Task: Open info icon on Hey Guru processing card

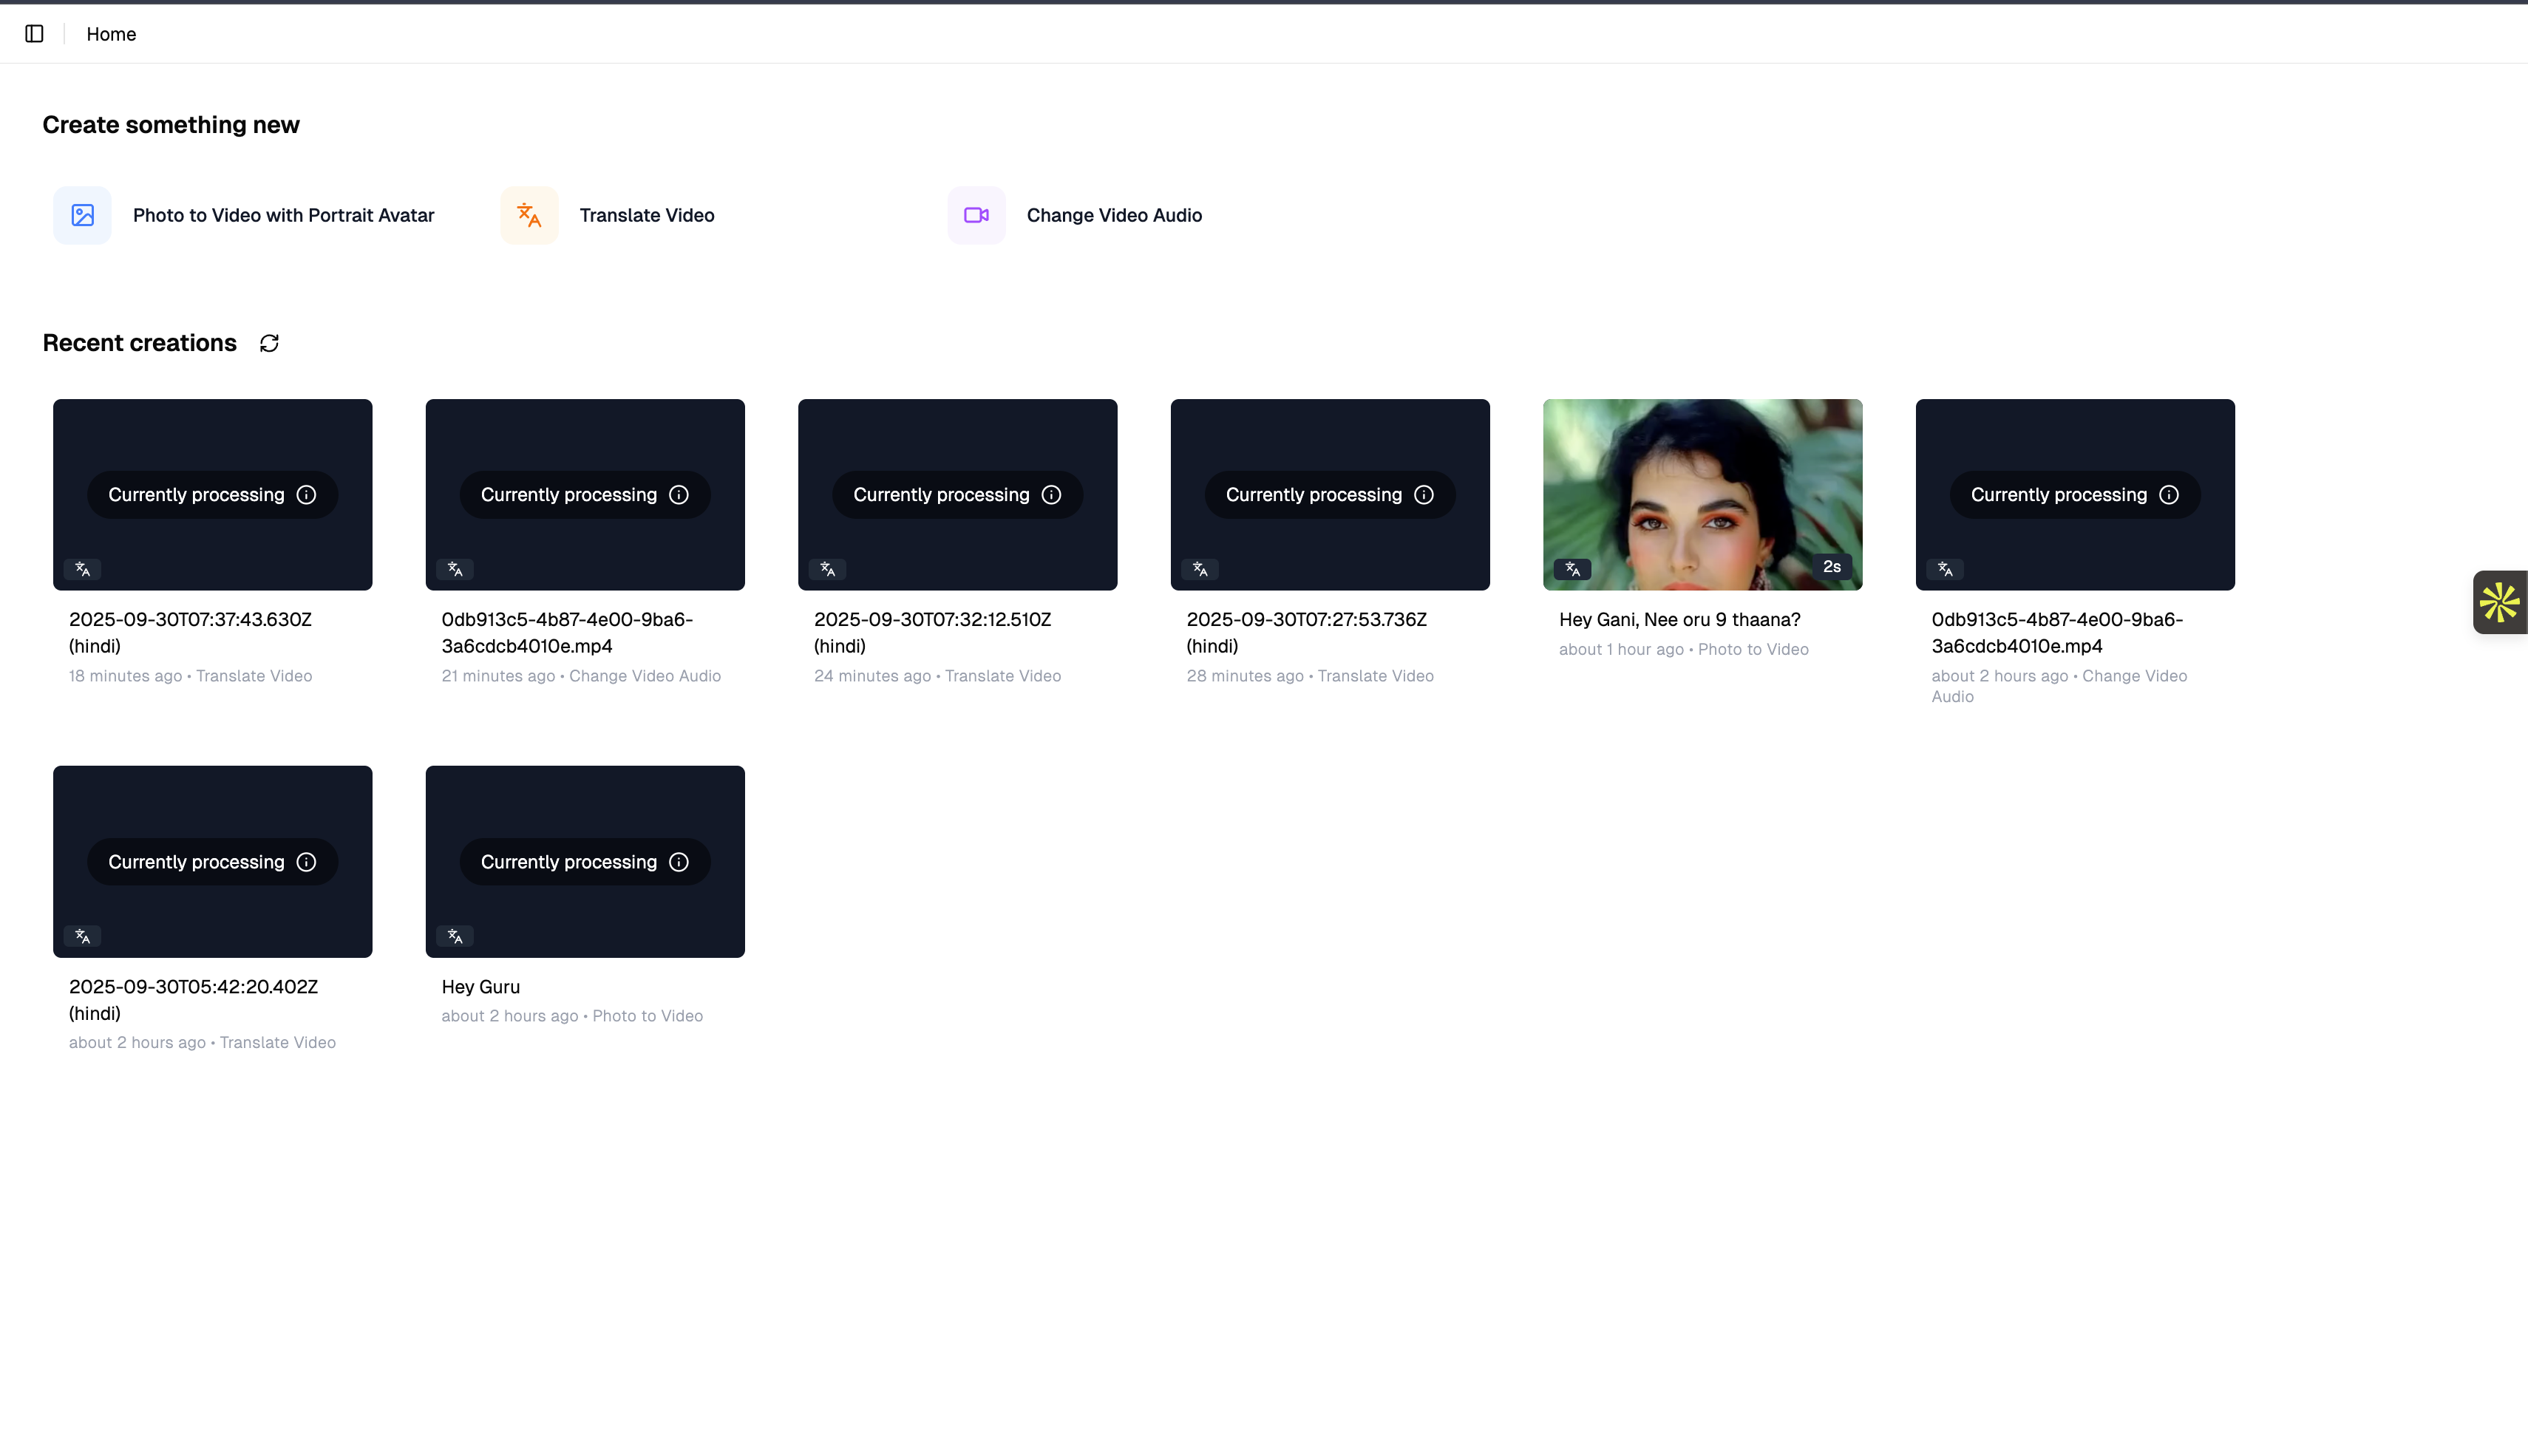Action: (x=678, y=861)
